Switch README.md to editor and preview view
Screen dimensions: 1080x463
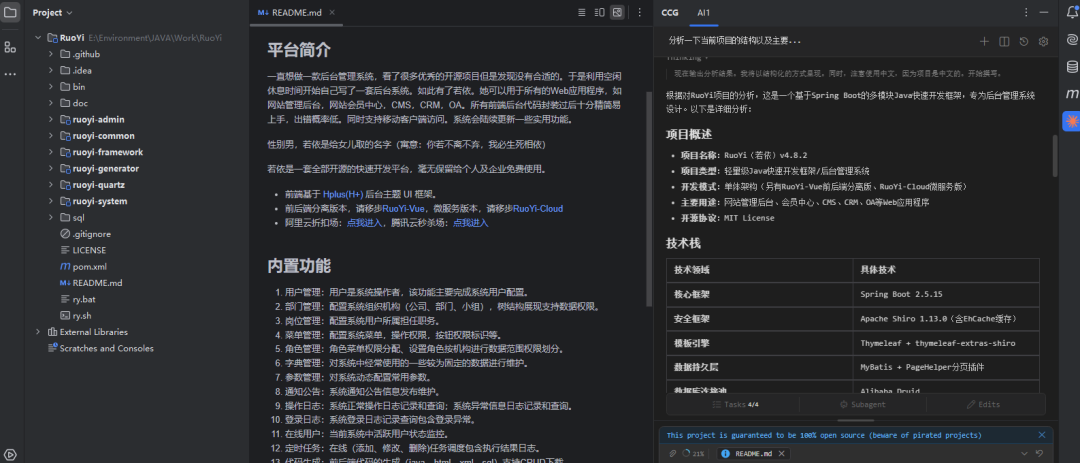point(599,12)
